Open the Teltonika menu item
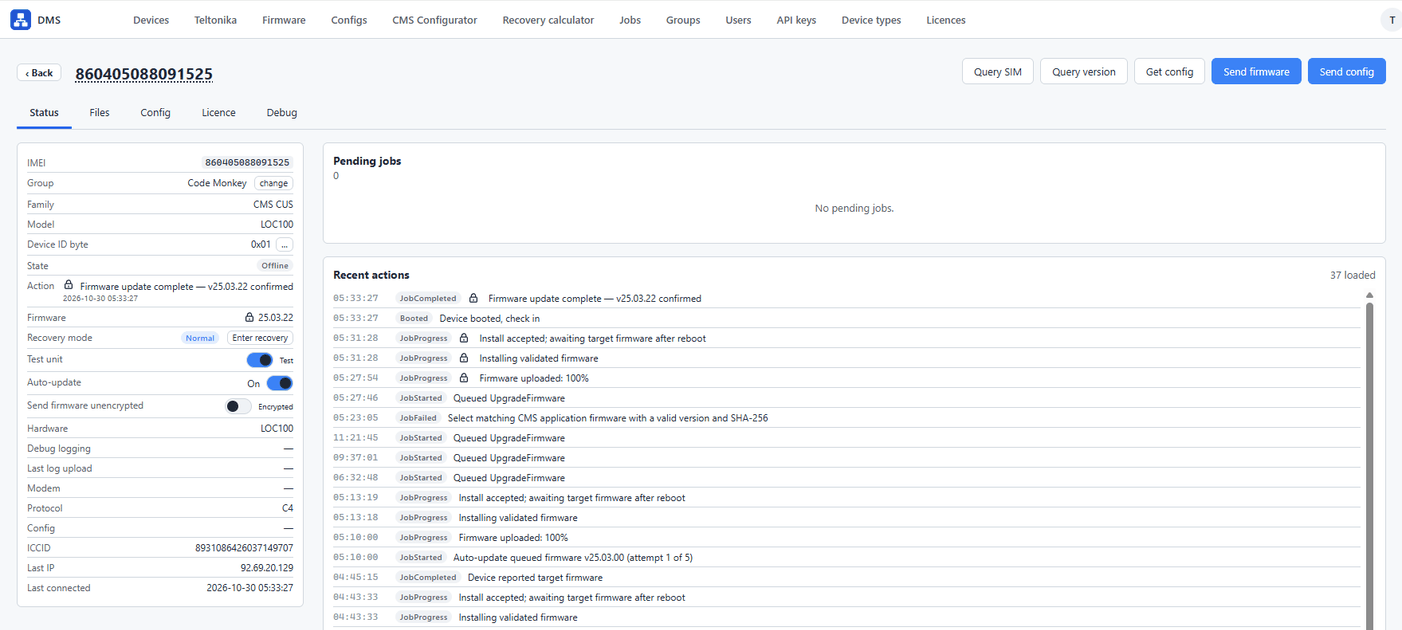1402x630 pixels. click(x=216, y=20)
